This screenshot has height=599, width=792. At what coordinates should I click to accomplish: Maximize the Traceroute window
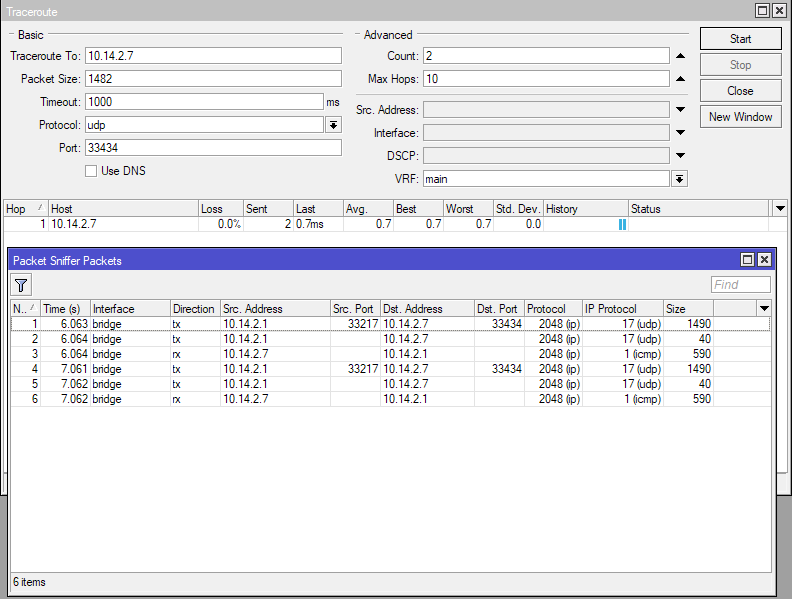[763, 10]
